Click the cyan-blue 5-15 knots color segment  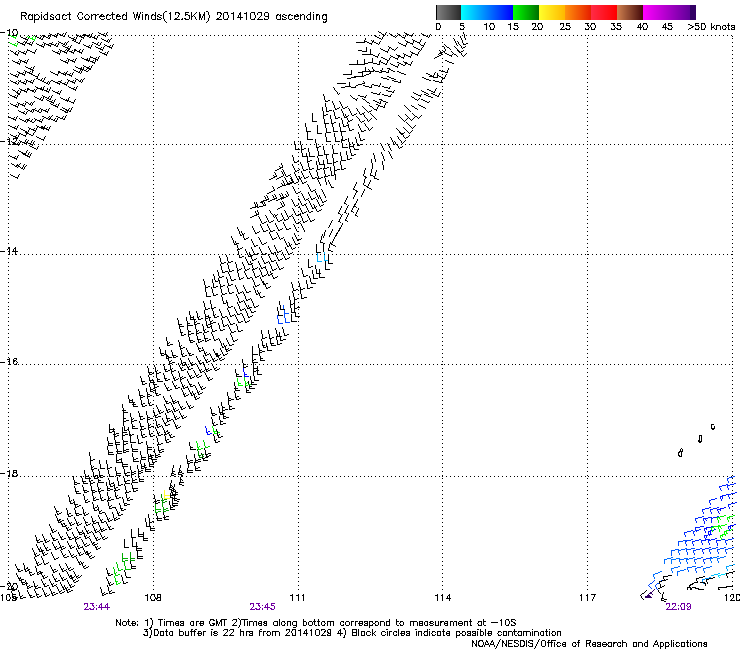pos(487,12)
